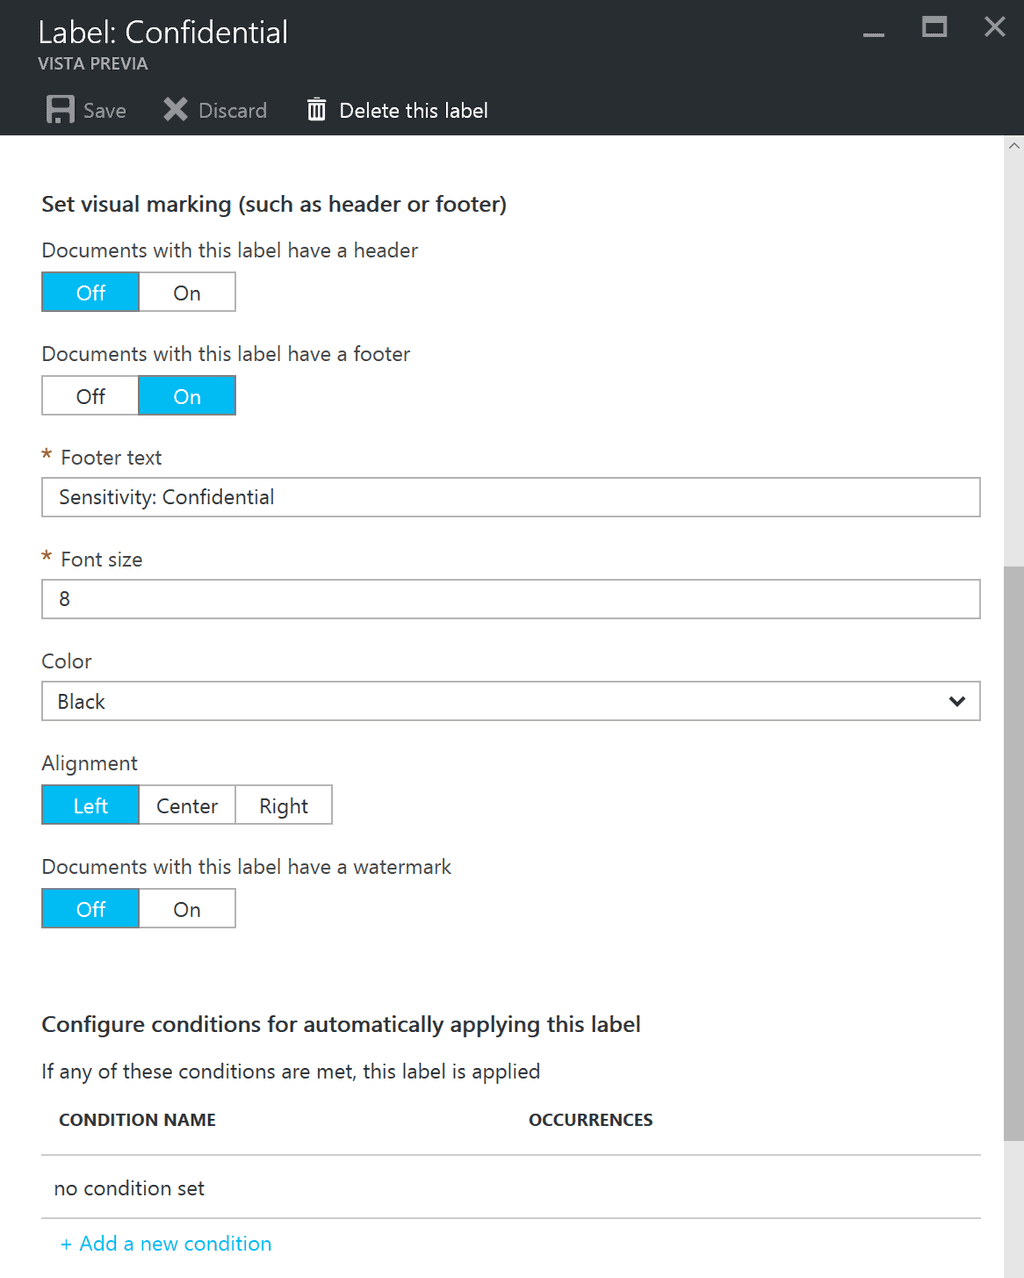This screenshot has height=1278, width=1024.
Task: Maximize the Label blade window
Action: 934,27
